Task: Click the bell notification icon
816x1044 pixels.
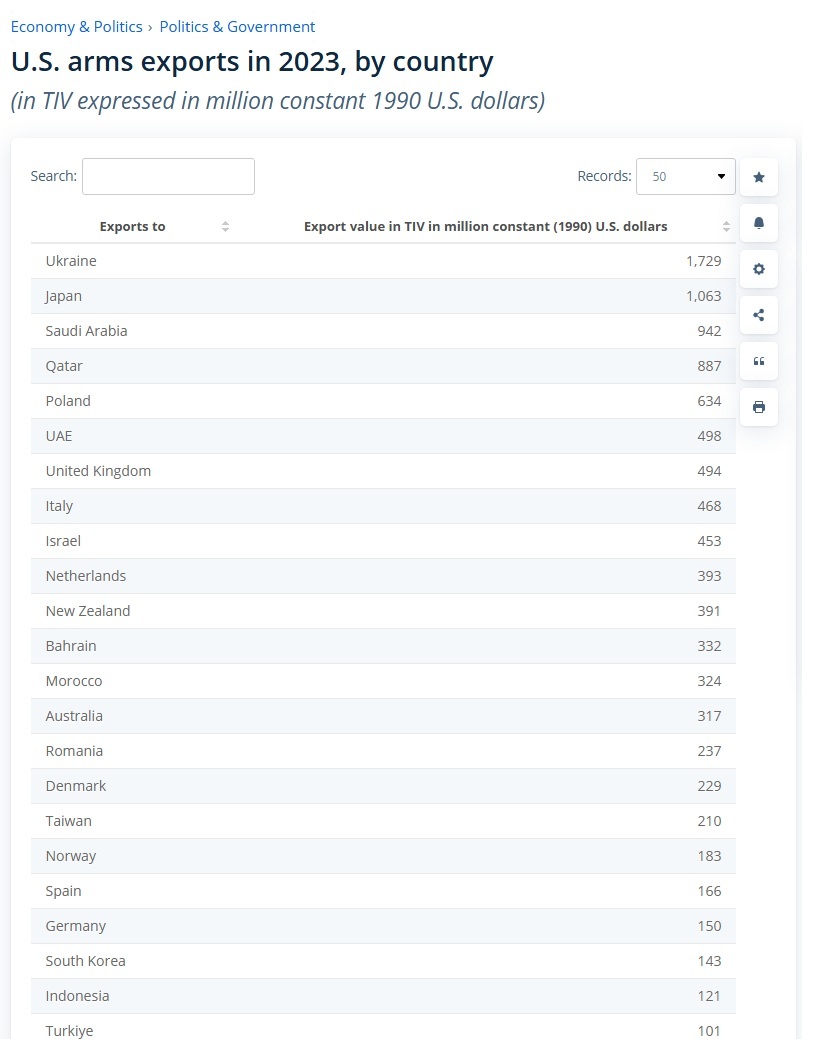Action: coord(758,223)
